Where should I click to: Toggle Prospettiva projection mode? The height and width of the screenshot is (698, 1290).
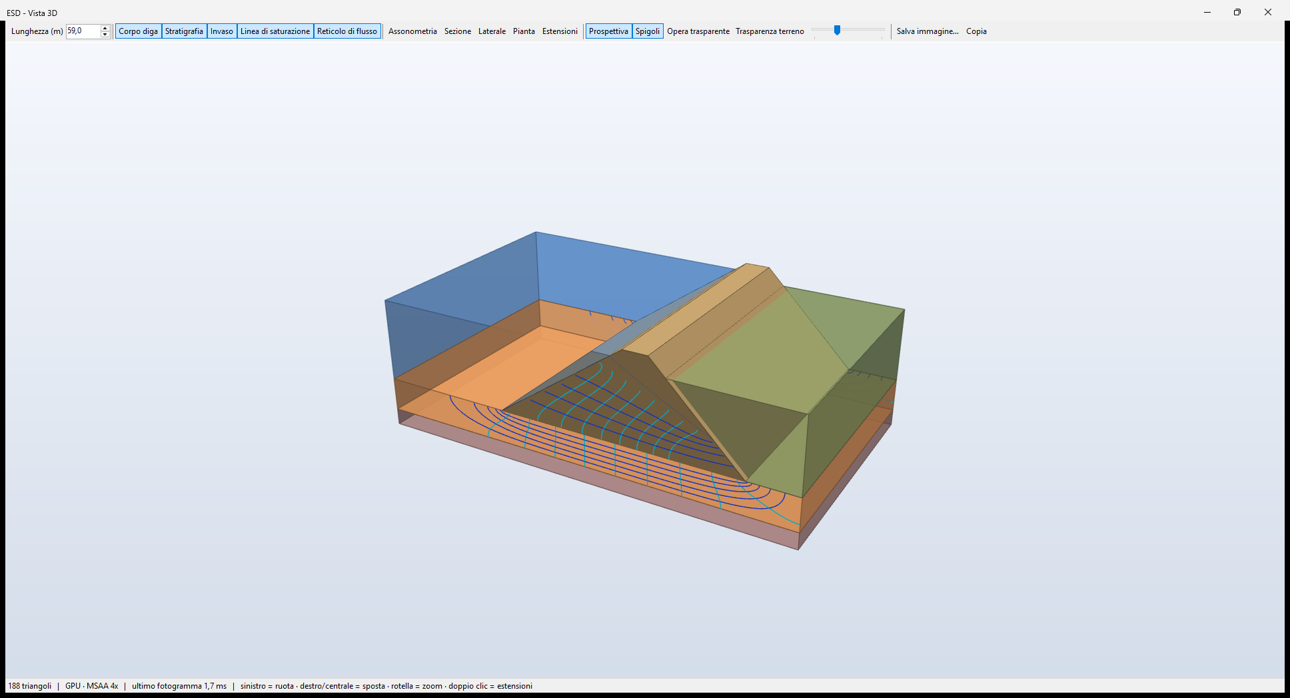609,31
